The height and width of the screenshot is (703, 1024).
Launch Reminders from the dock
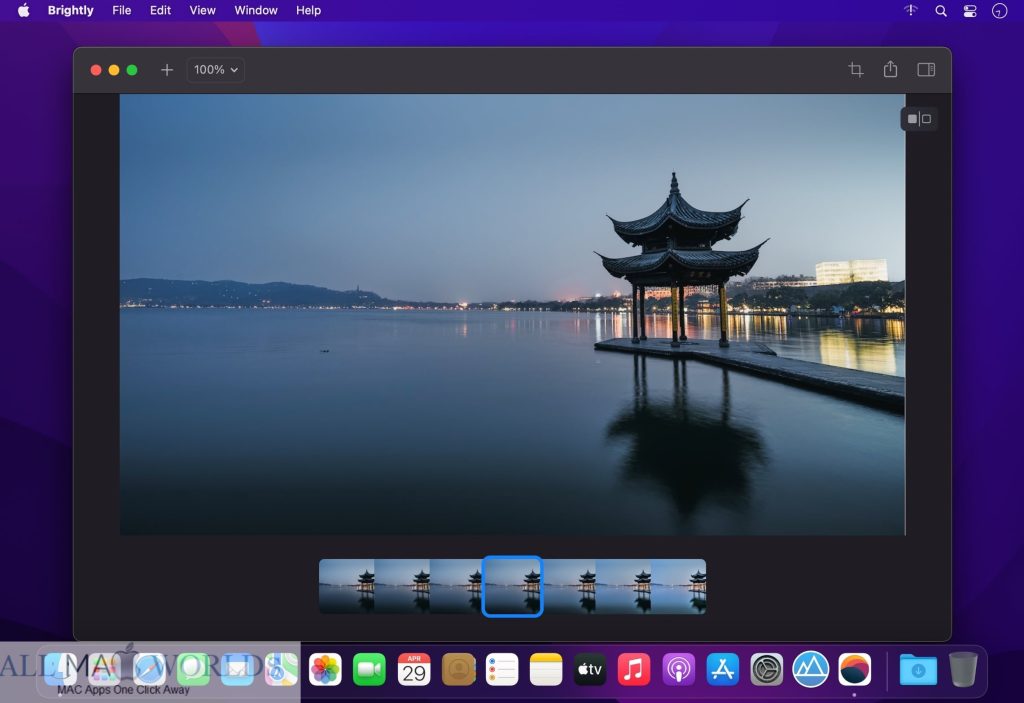pyautogui.click(x=502, y=670)
